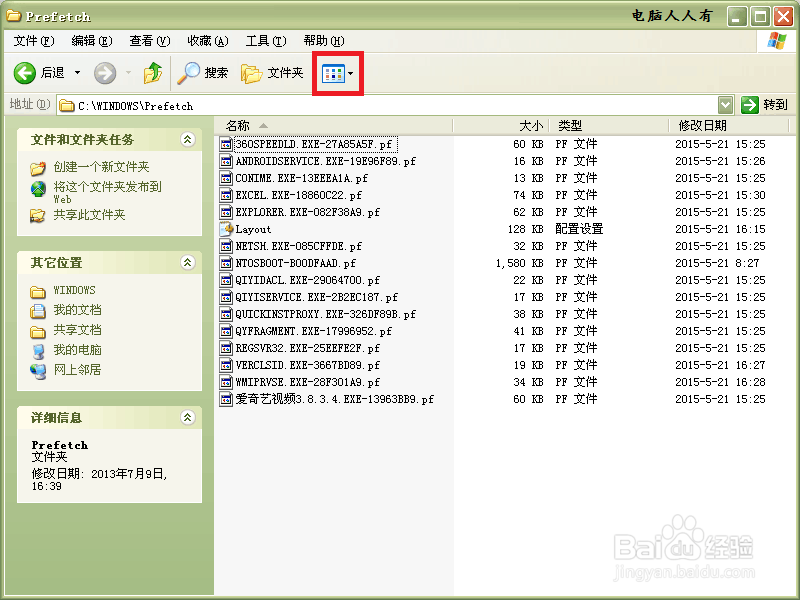Select file EXPLORER.EXE-082F38A9.pf
The height and width of the screenshot is (600, 800).
click(308, 212)
